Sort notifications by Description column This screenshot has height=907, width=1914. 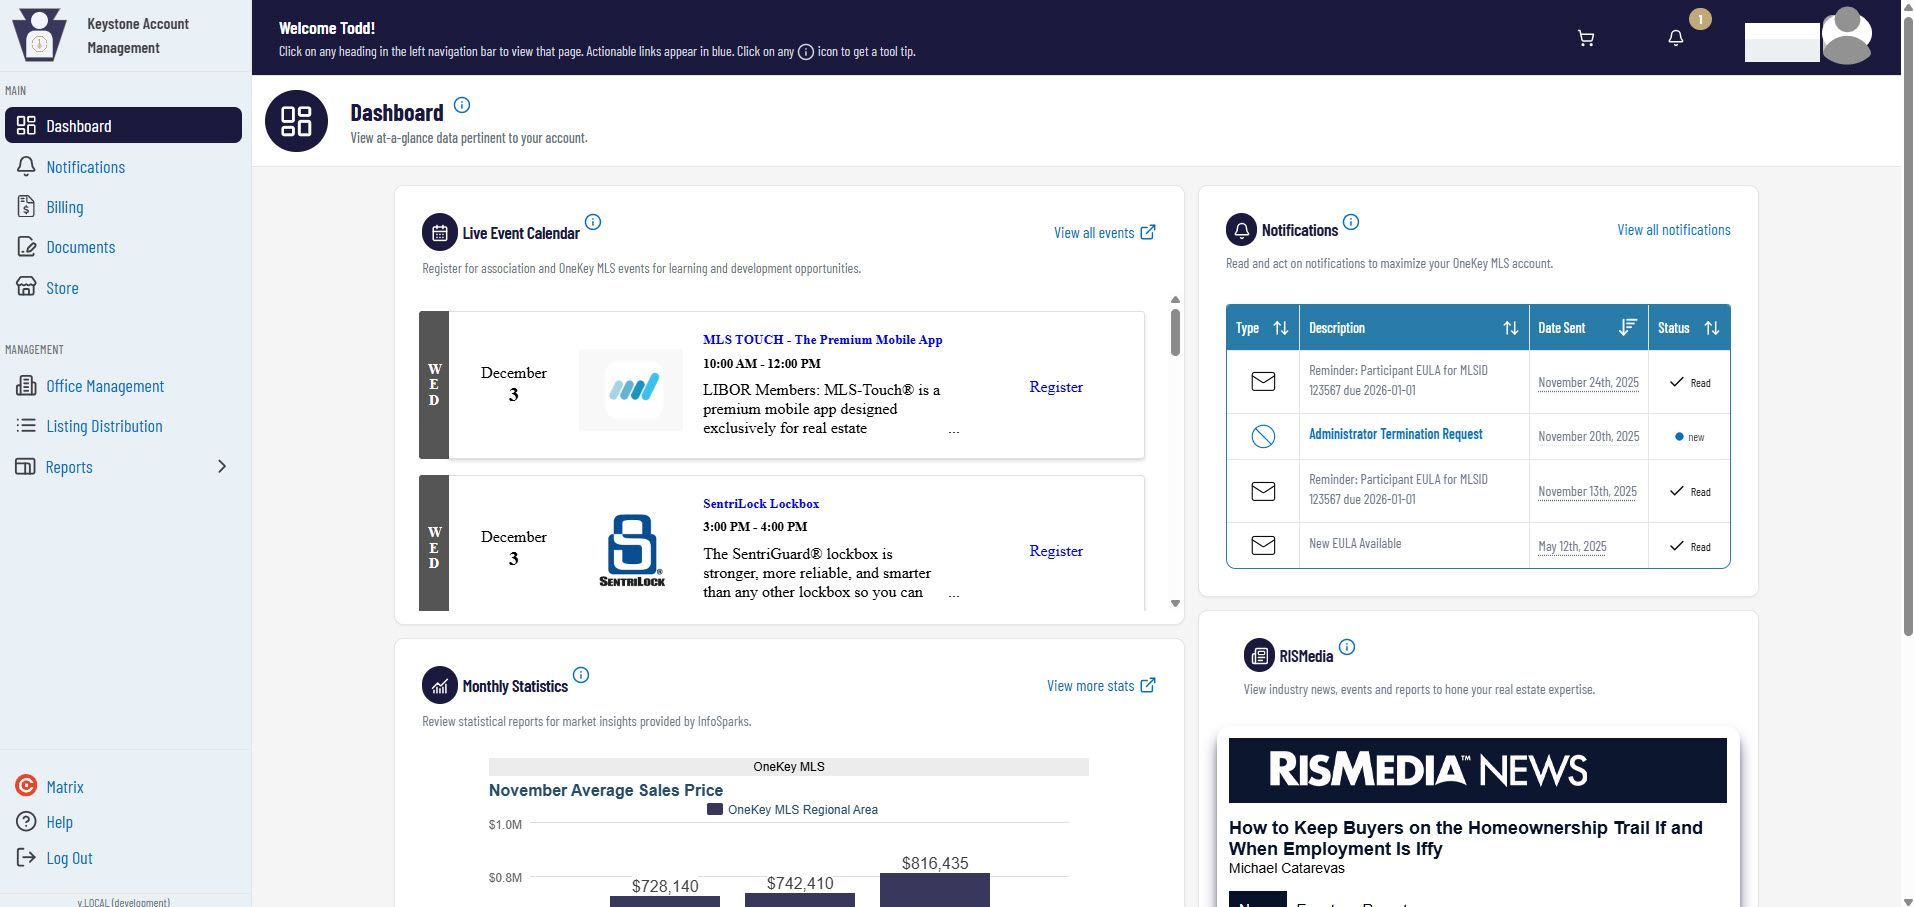coord(1510,328)
